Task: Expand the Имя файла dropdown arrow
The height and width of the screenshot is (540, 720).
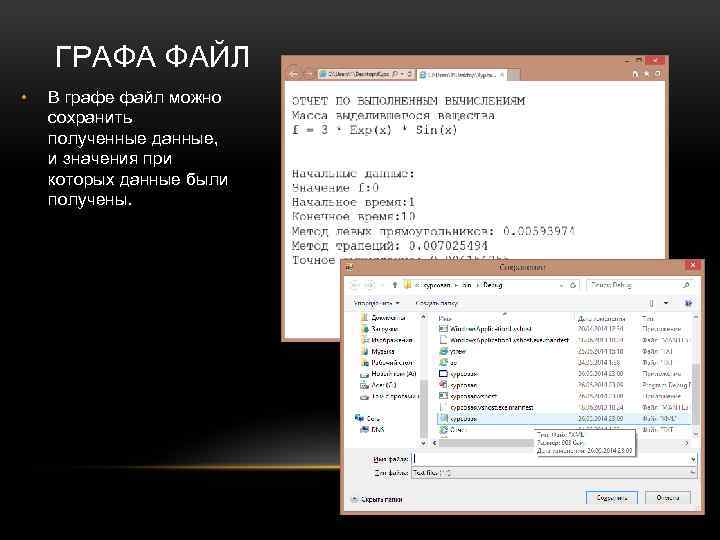Action: (693, 459)
